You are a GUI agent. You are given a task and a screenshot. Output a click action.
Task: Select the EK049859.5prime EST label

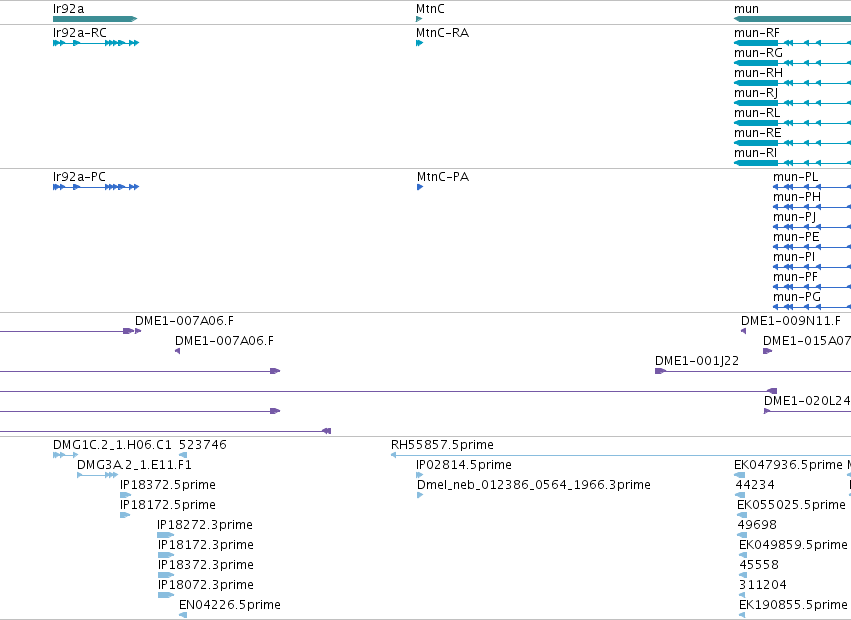pyautogui.click(x=793, y=546)
